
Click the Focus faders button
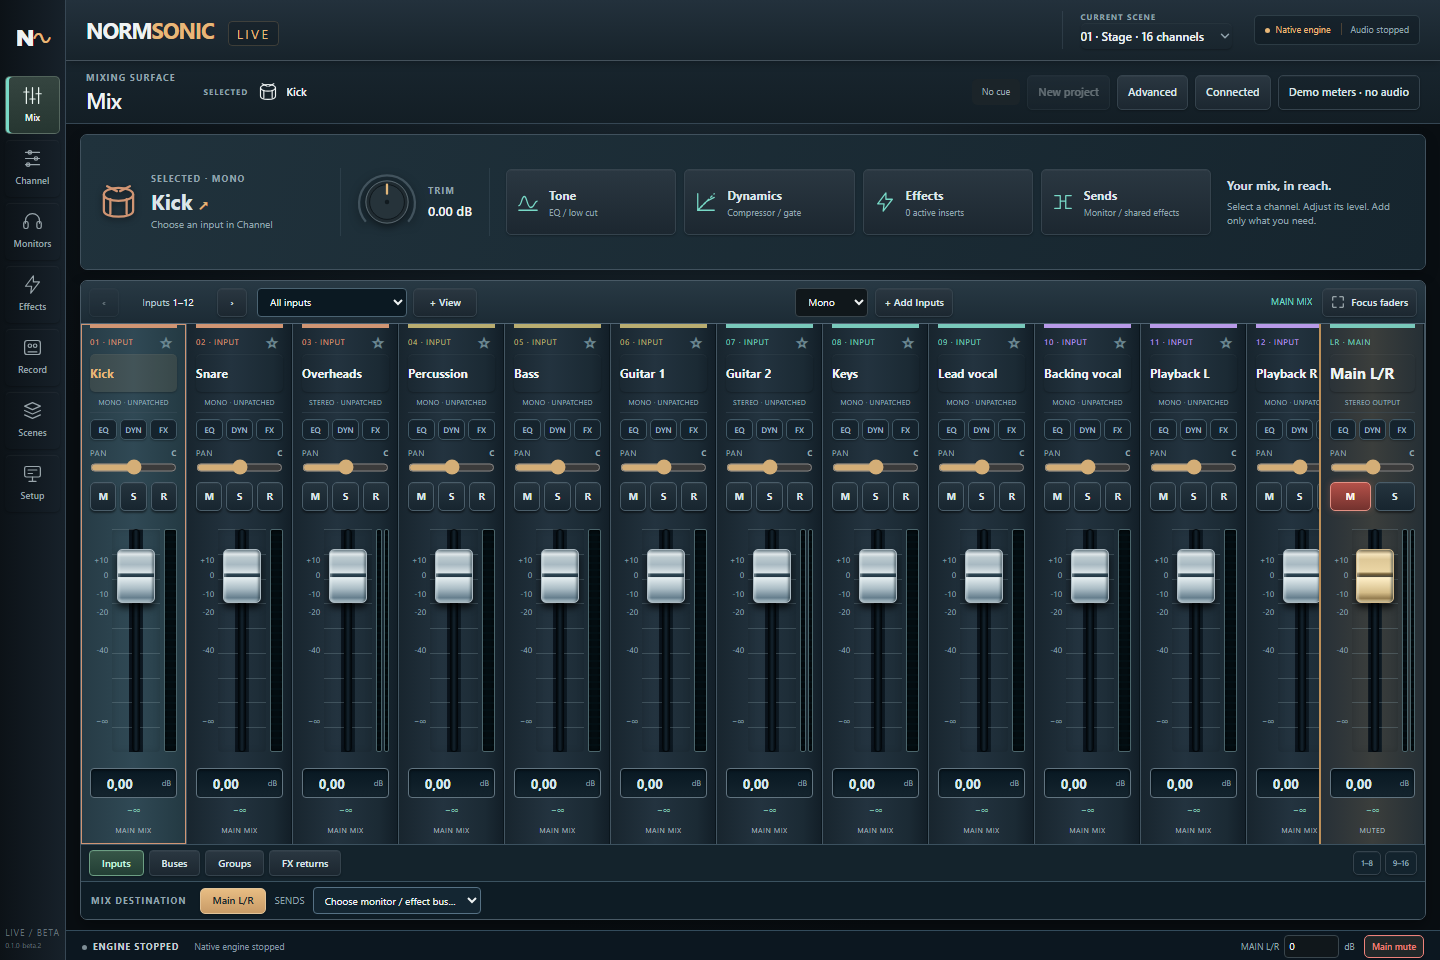(1370, 303)
